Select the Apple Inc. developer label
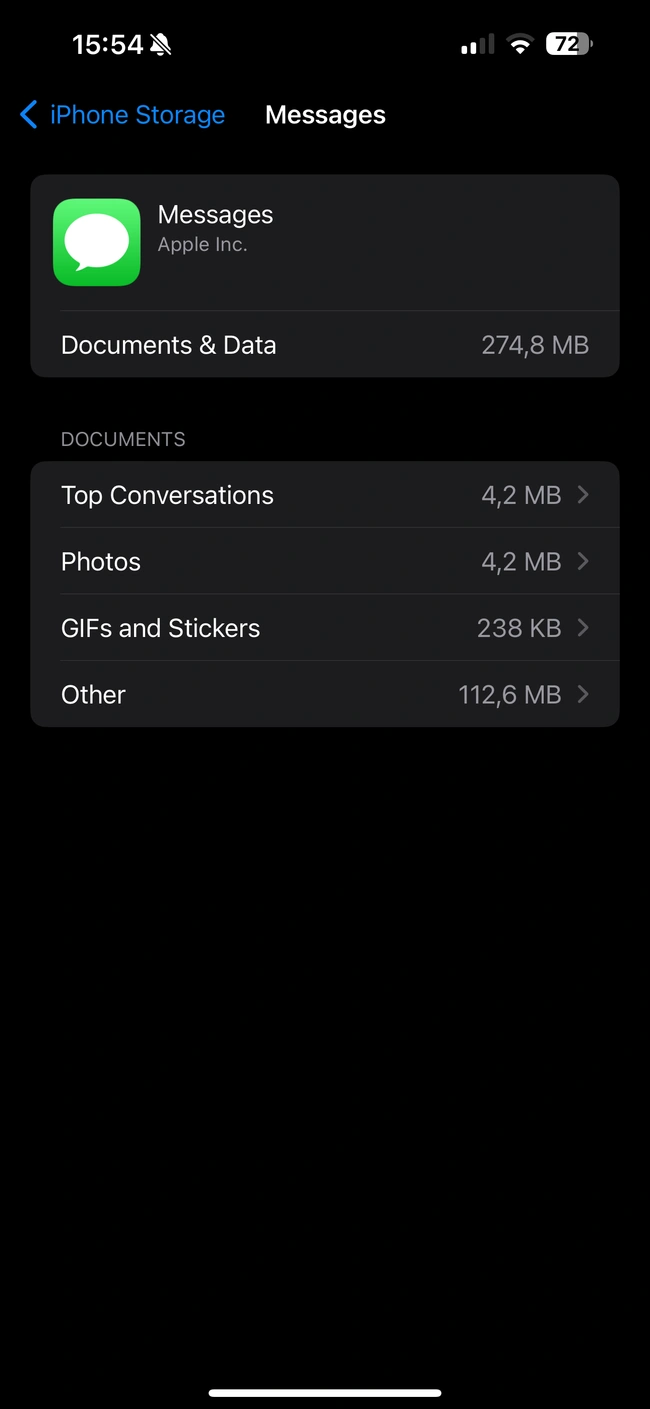 (203, 243)
